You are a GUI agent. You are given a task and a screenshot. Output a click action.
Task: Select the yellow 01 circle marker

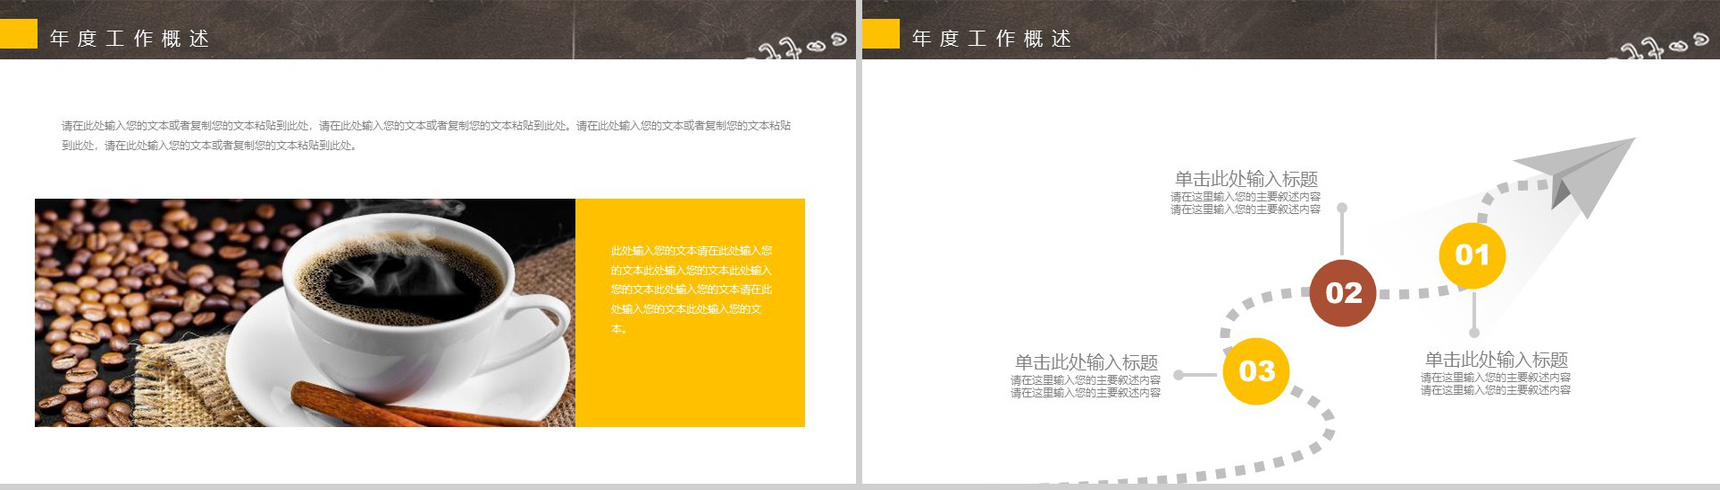(1472, 255)
